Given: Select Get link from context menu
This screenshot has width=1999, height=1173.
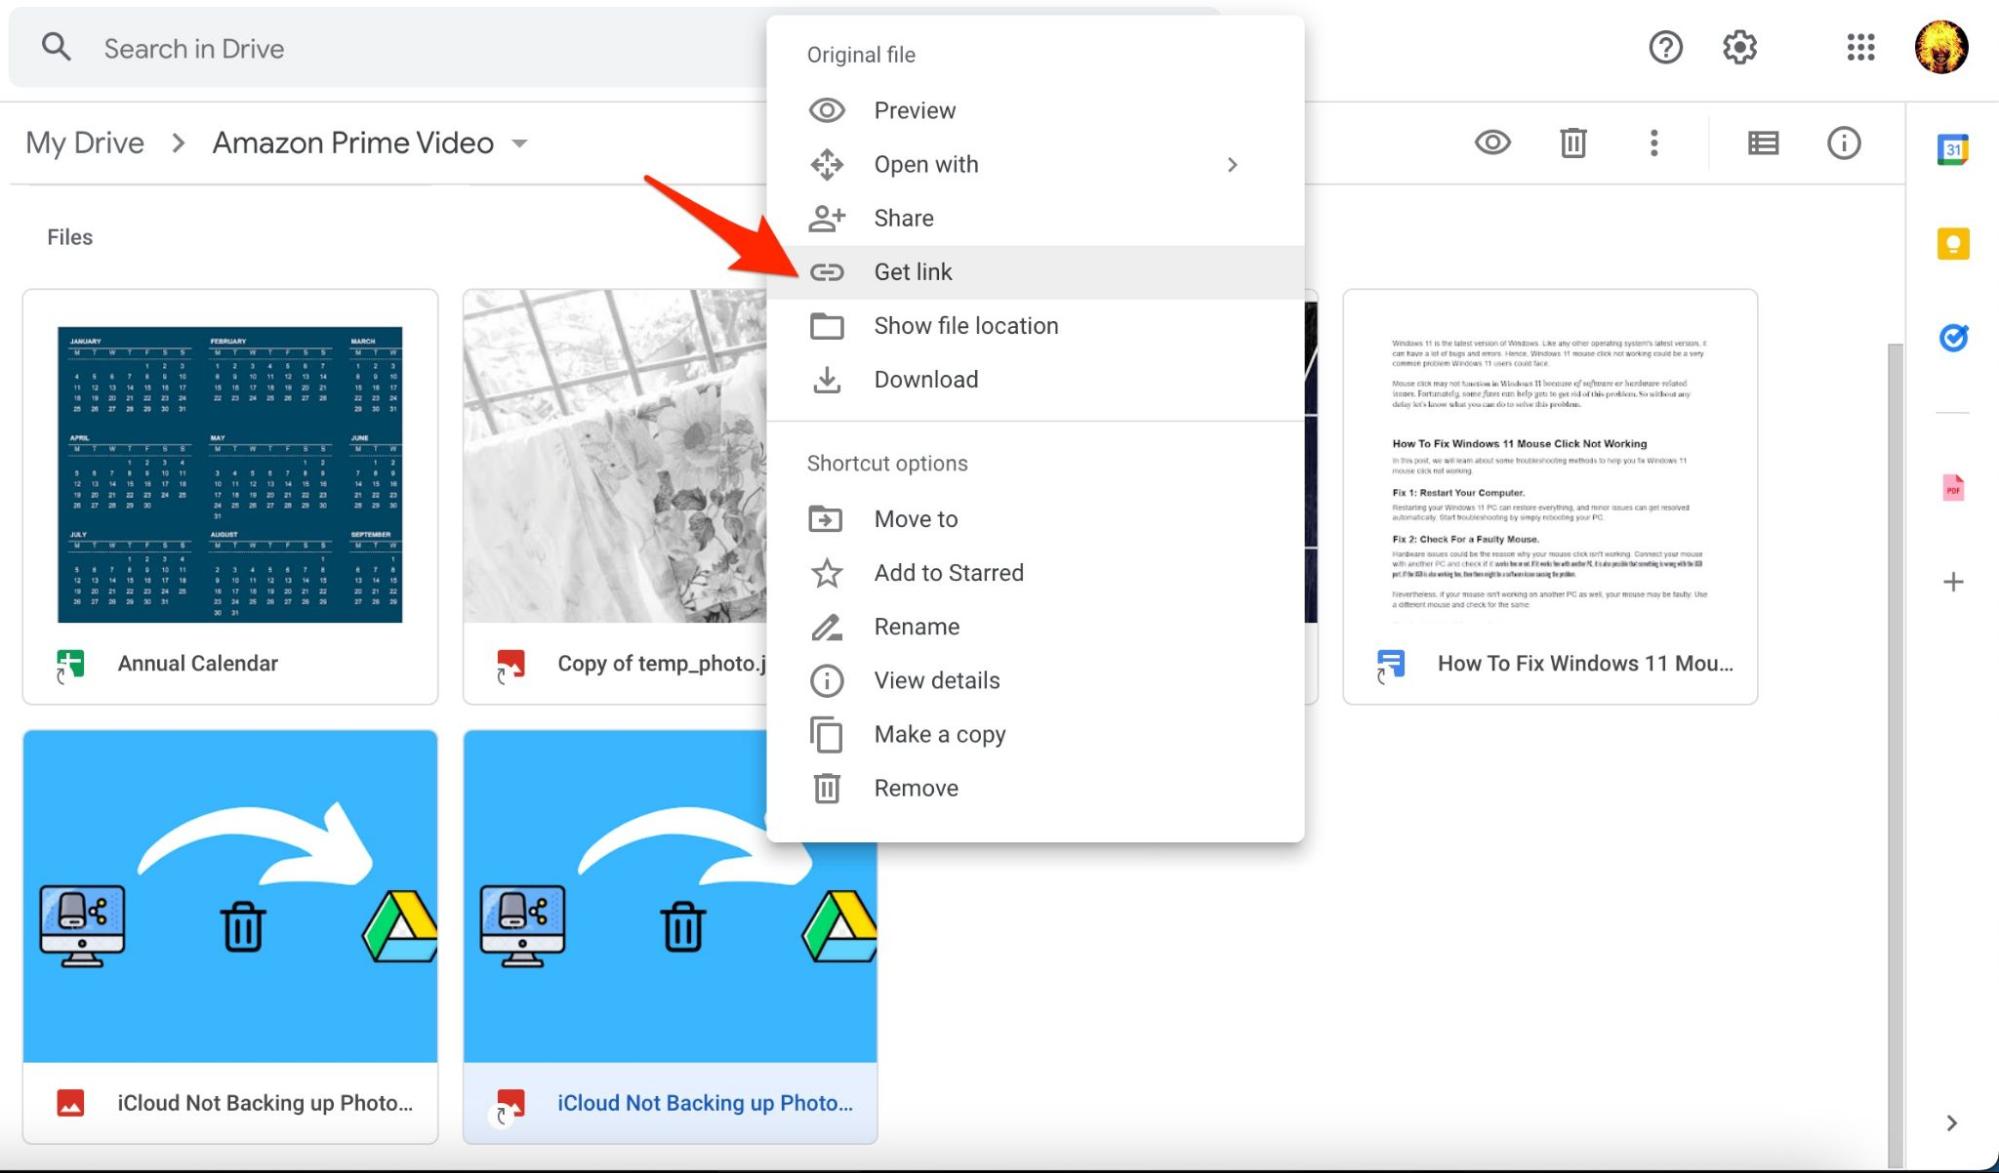Looking at the screenshot, I should 912,272.
